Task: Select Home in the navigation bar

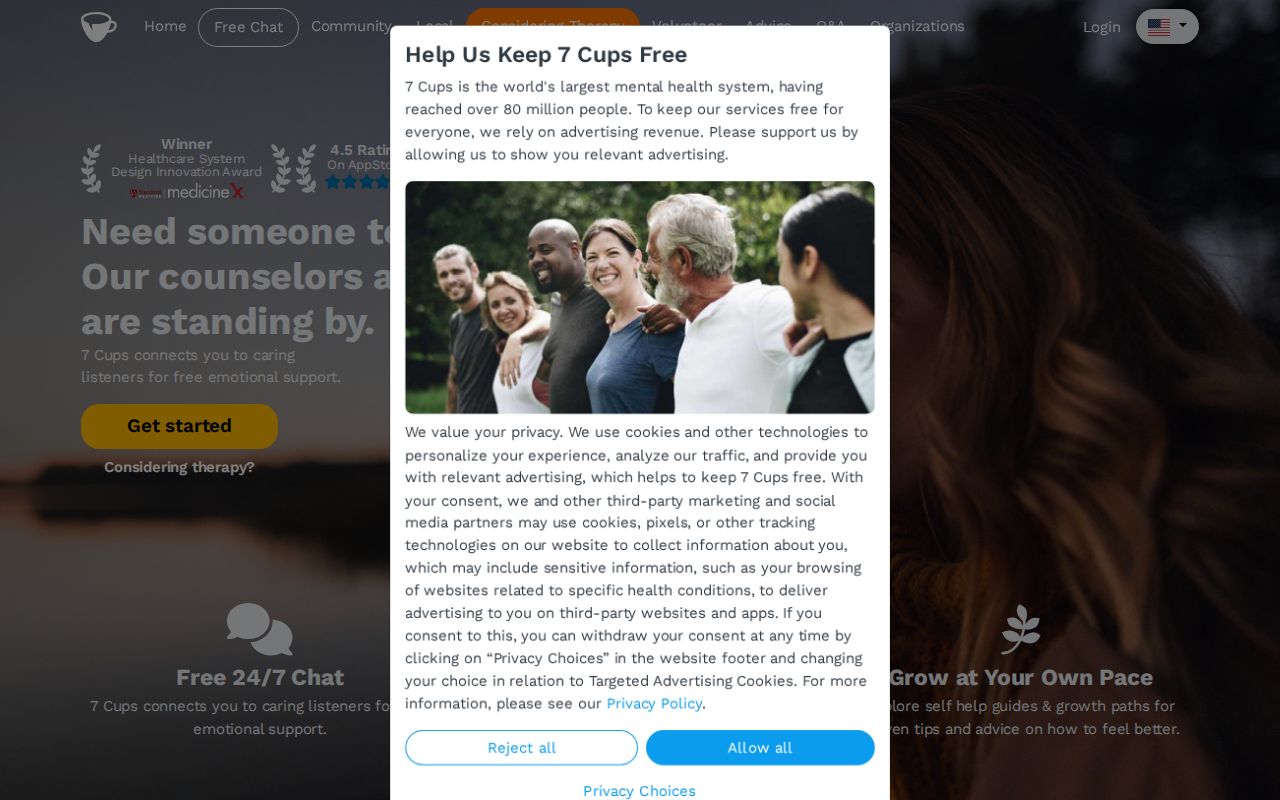Action: tap(165, 26)
